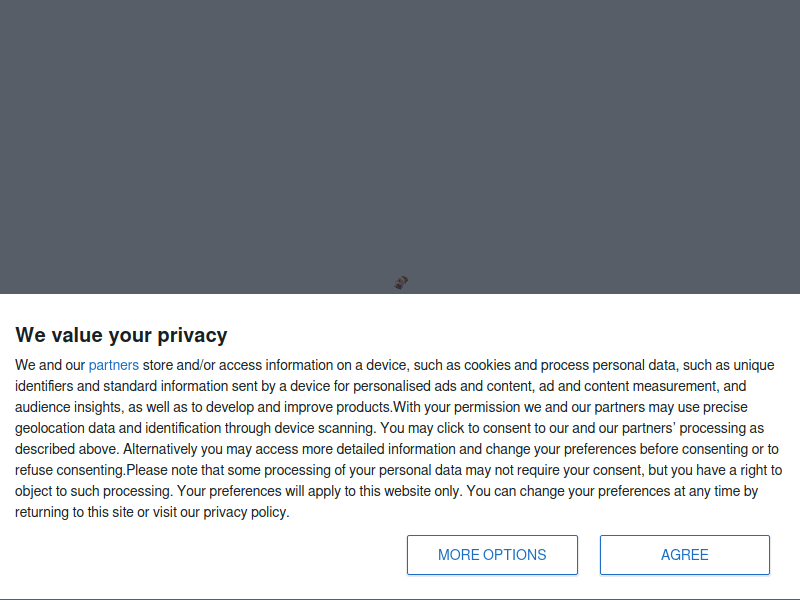Select MORE OPTIONS to change consent settings
The image size is (800, 600).
(492, 555)
